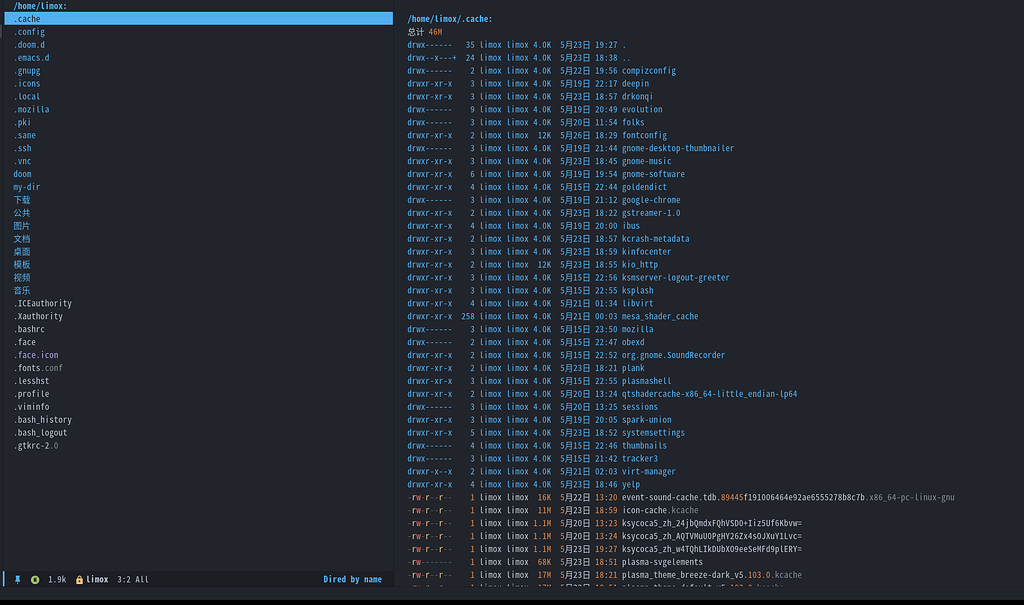This screenshot has height=605, width=1024.
Task: Open the .ssh folder in the sidebar
Action: pos(23,147)
